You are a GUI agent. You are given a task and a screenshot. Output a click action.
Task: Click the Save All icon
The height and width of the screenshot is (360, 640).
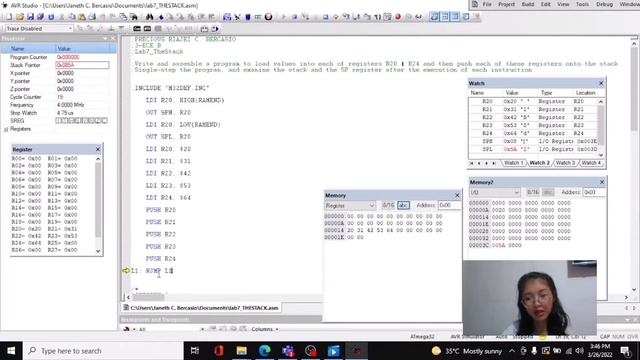click(40, 17)
